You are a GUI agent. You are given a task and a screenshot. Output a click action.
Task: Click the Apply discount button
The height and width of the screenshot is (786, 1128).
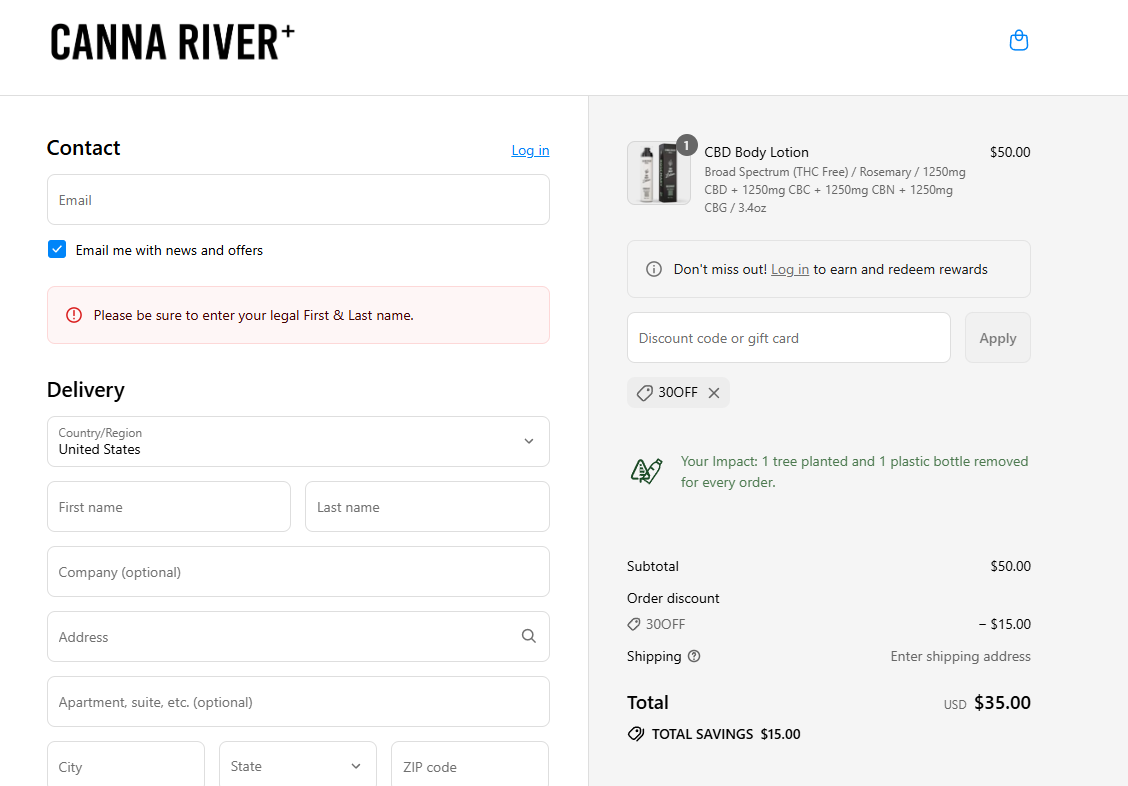click(997, 338)
